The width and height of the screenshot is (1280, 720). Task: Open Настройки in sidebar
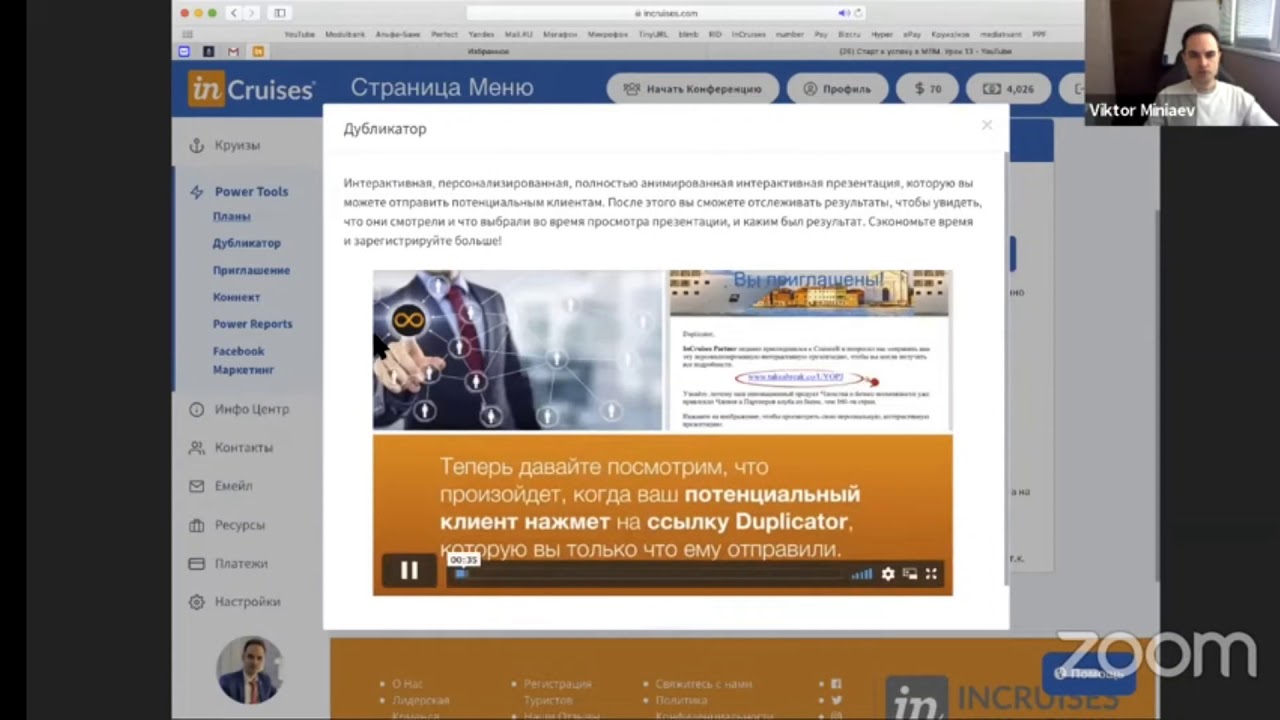247,602
